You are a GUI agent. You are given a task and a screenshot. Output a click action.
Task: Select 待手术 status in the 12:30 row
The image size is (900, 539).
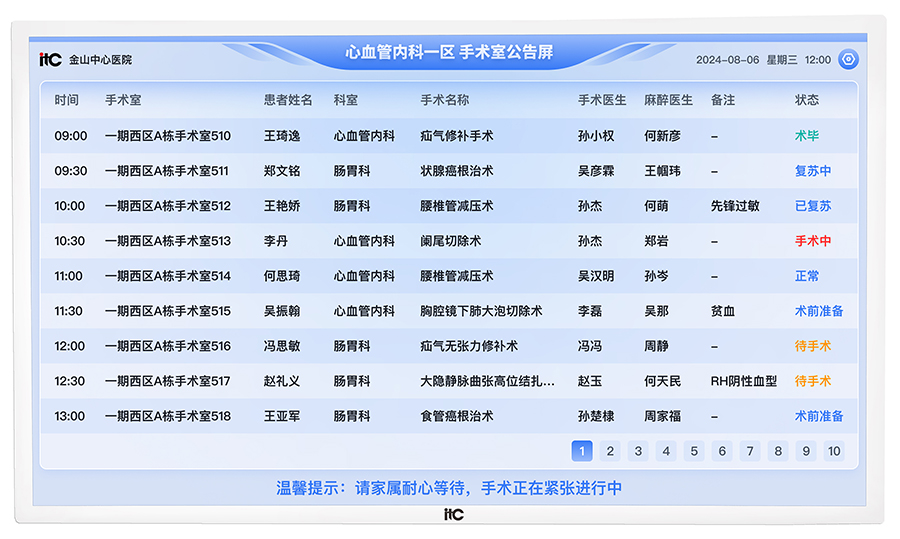click(813, 381)
